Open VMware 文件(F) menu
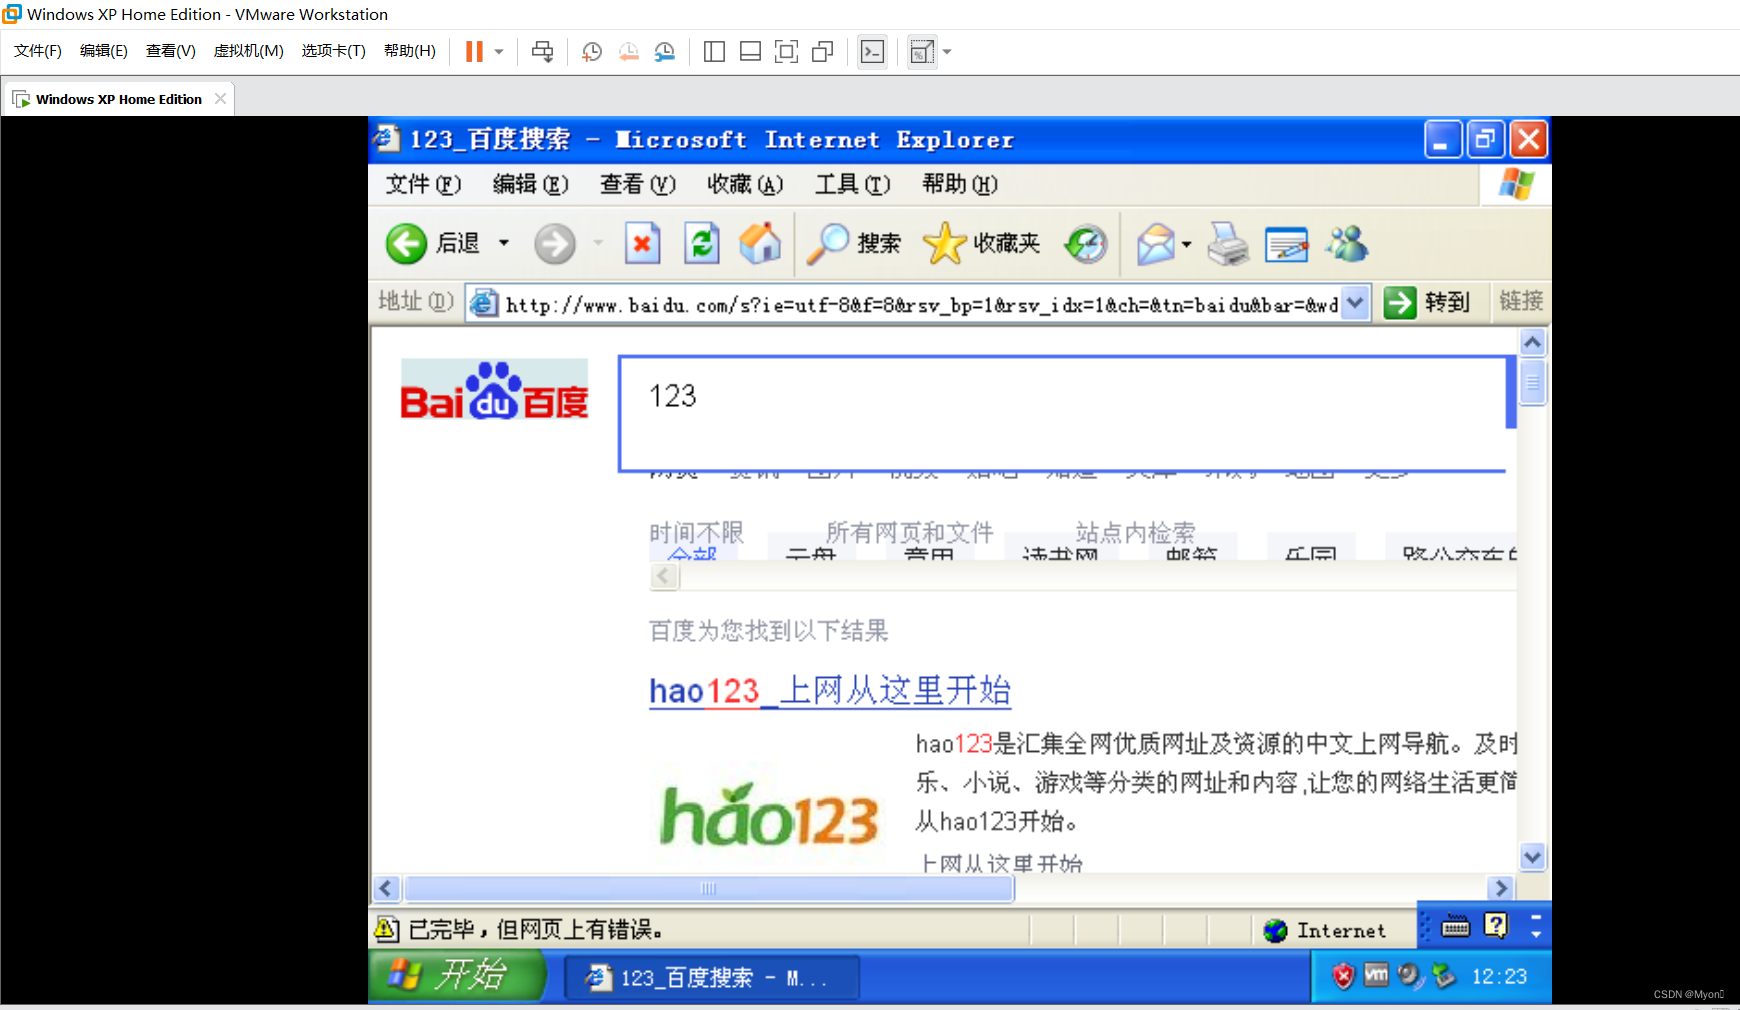 (x=38, y=51)
